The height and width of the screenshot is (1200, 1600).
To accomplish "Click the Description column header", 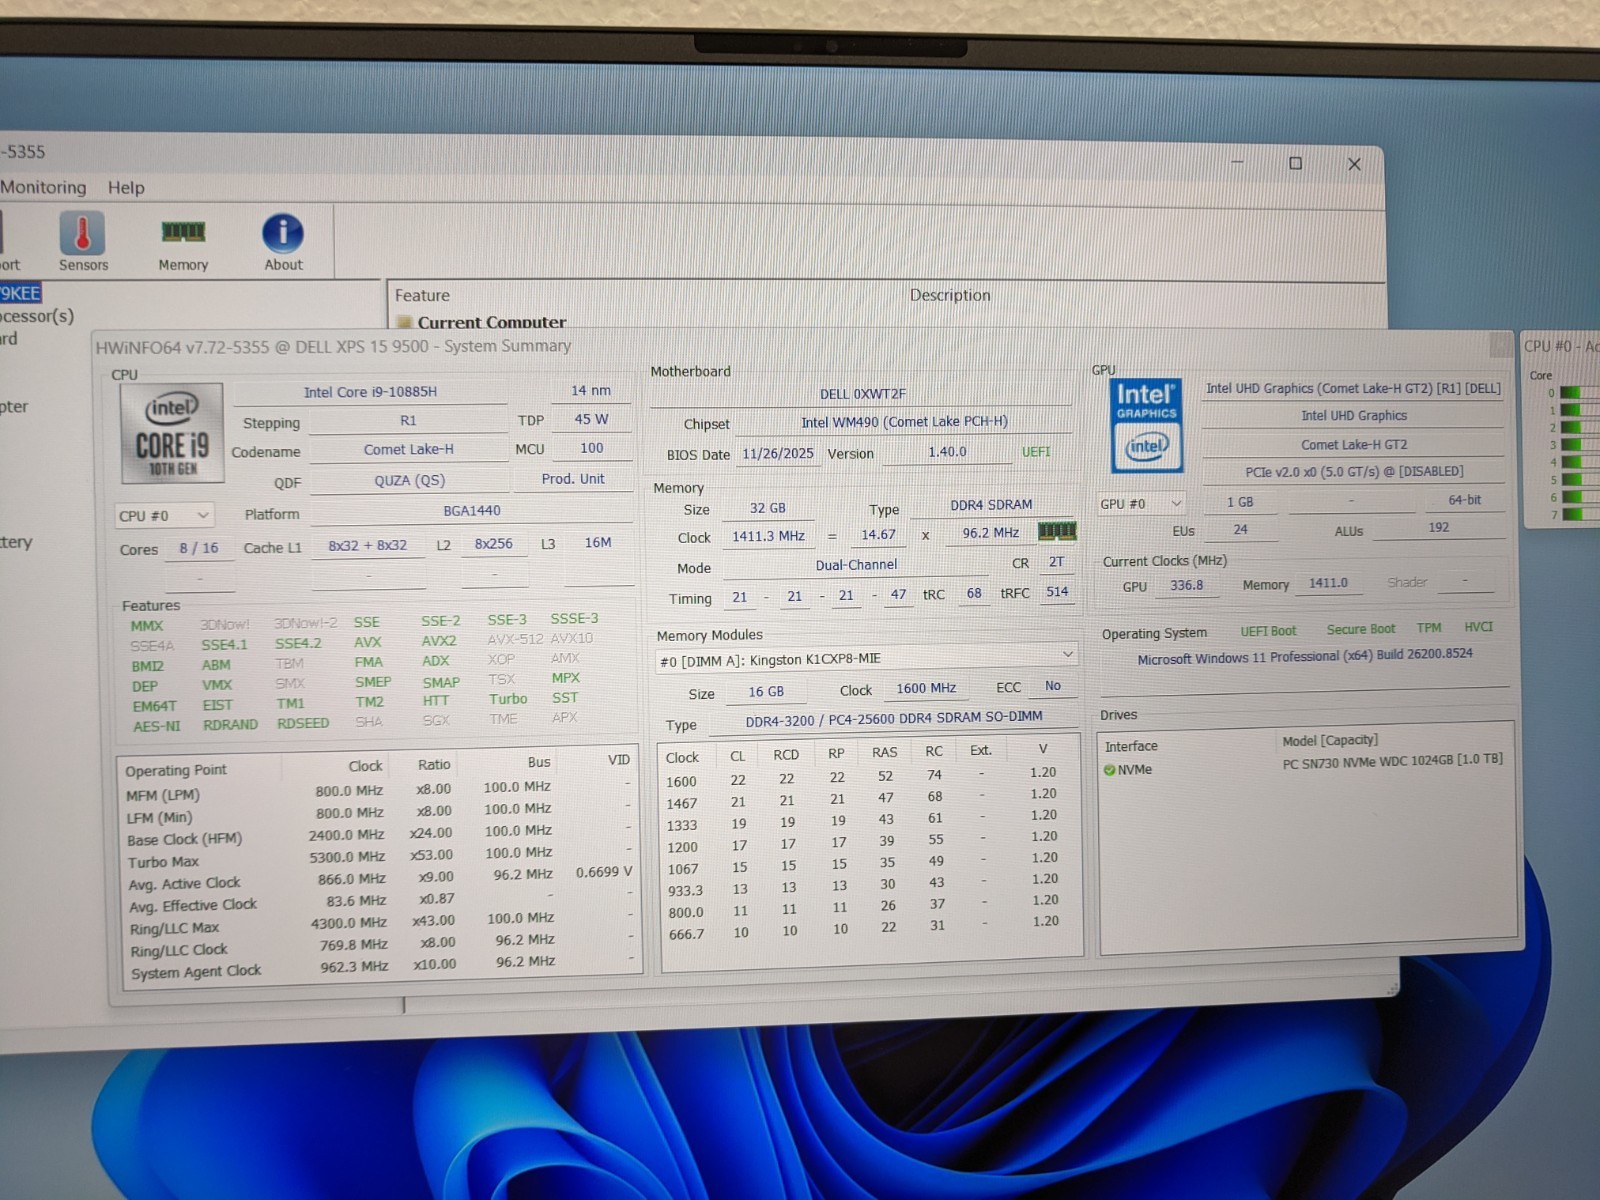I will [x=950, y=295].
